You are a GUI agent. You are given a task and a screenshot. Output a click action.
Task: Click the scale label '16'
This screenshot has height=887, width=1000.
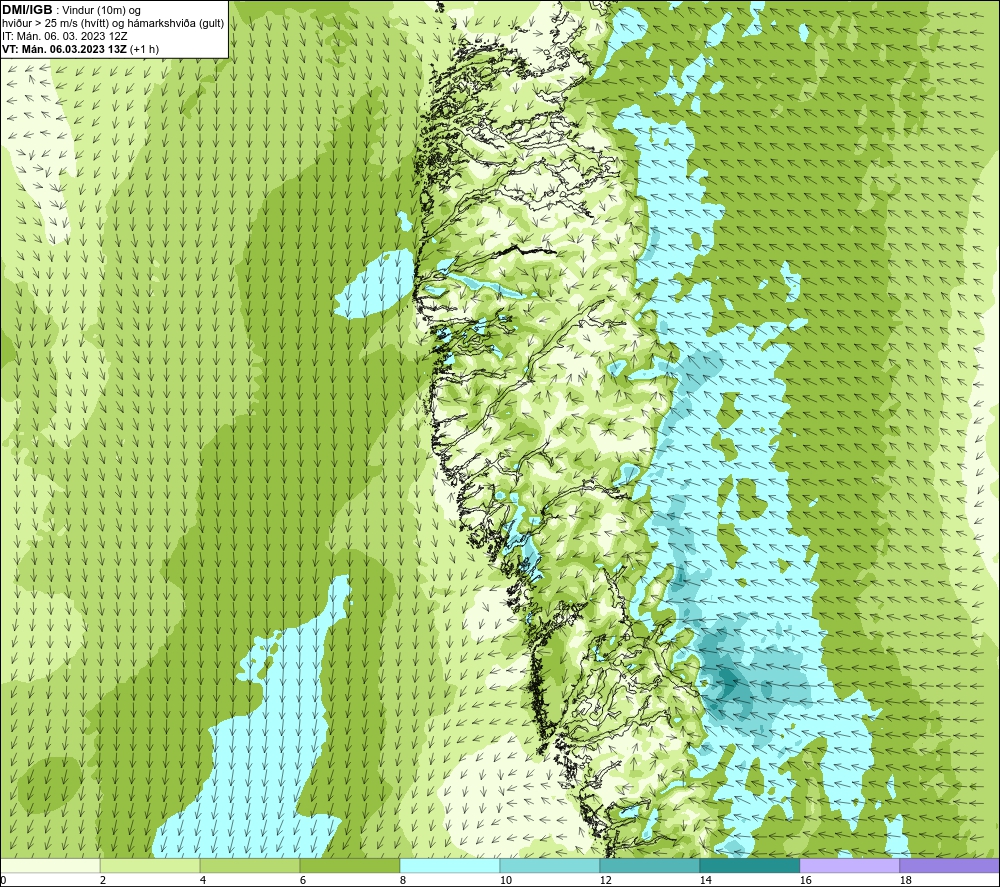coord(805,881)
